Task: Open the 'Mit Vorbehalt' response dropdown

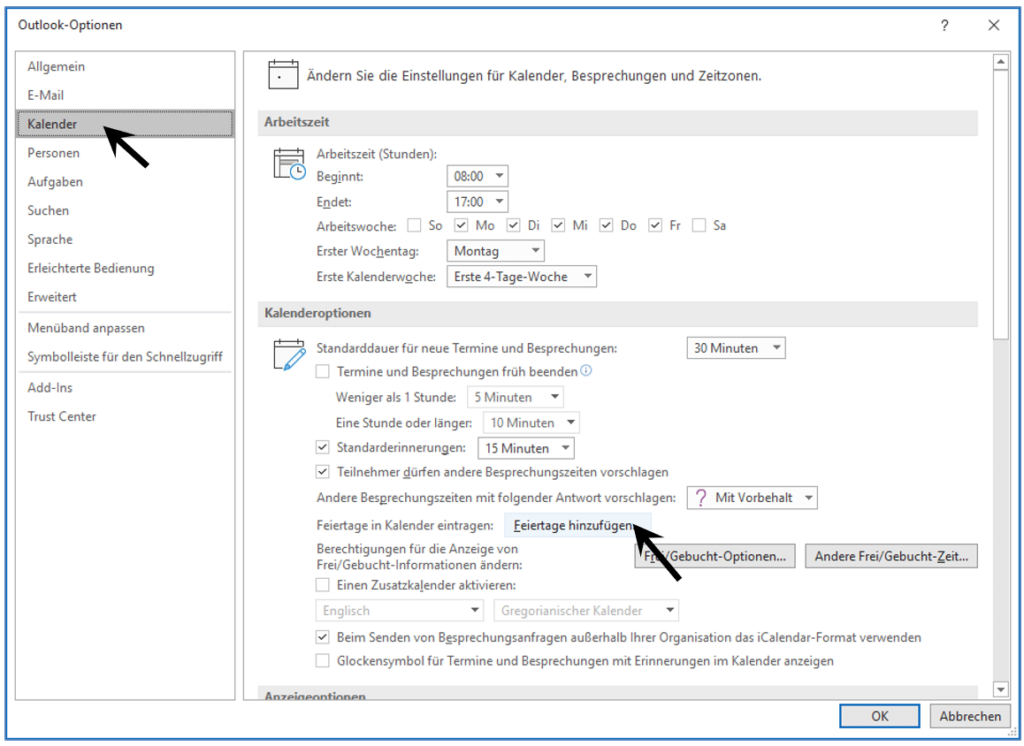Action: point(752,498)
